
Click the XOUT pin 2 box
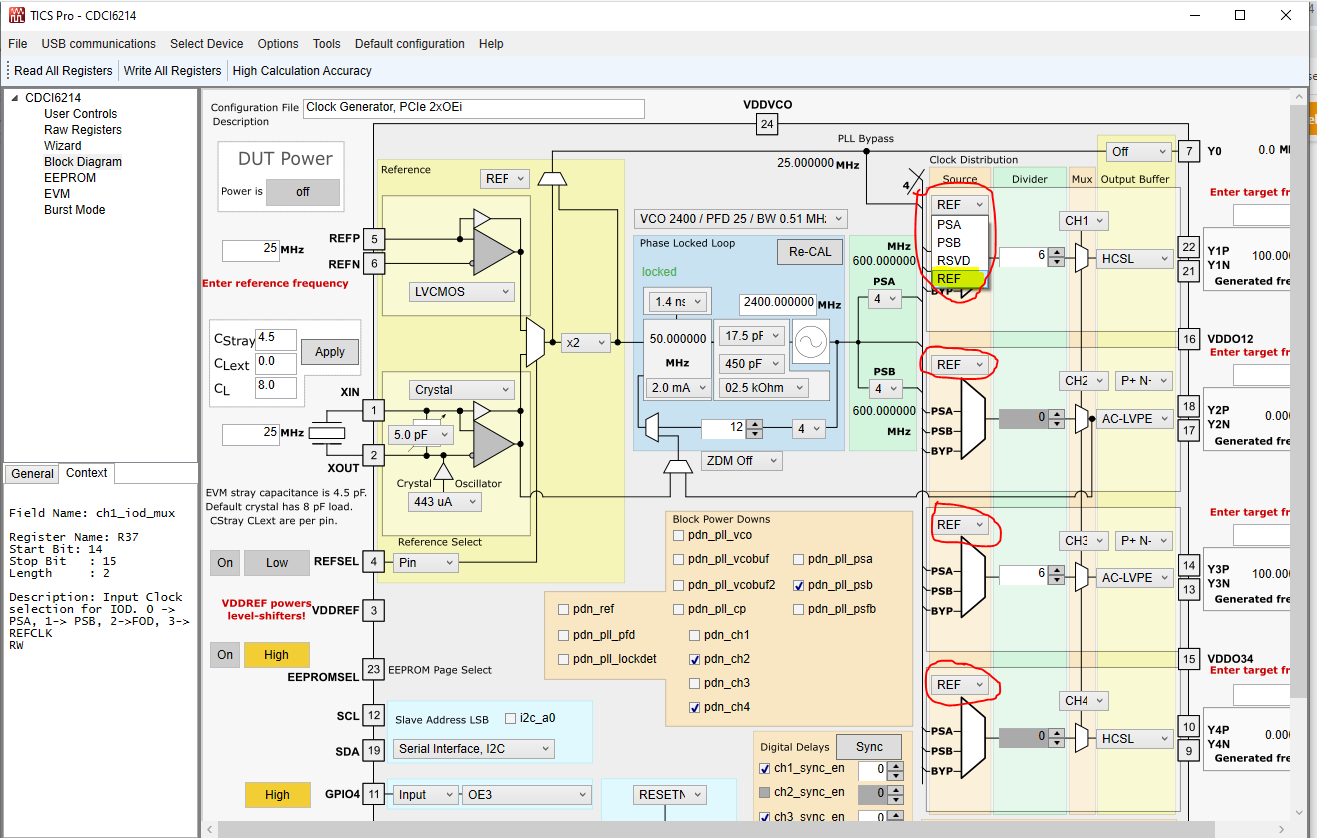(373, 456)
